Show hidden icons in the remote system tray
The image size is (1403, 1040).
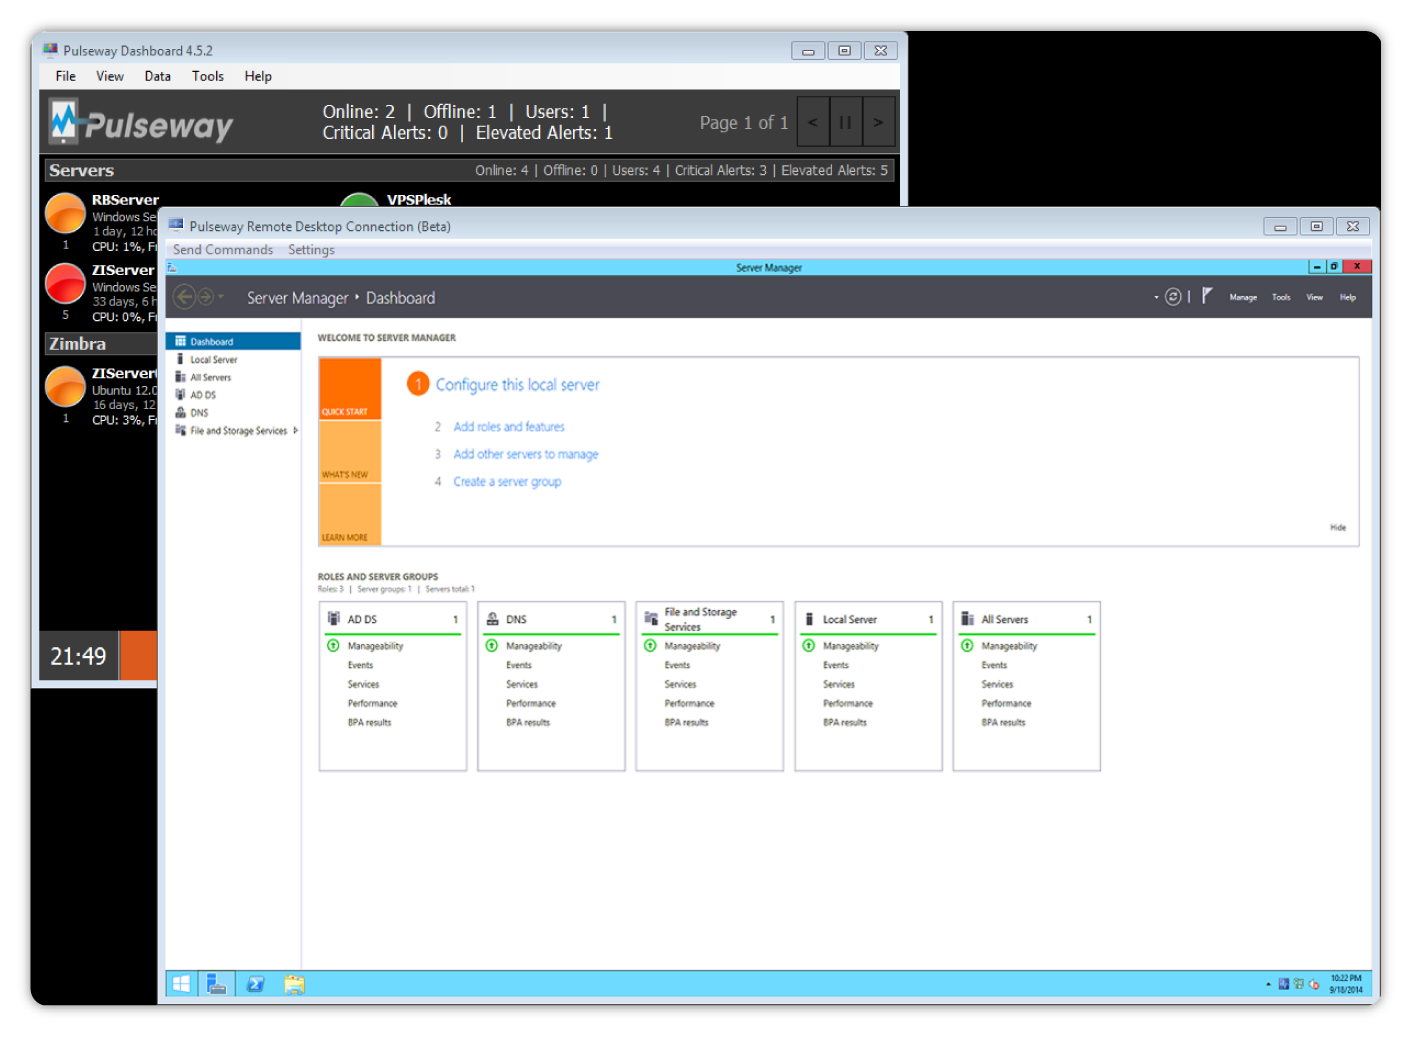click(1268, 984)
